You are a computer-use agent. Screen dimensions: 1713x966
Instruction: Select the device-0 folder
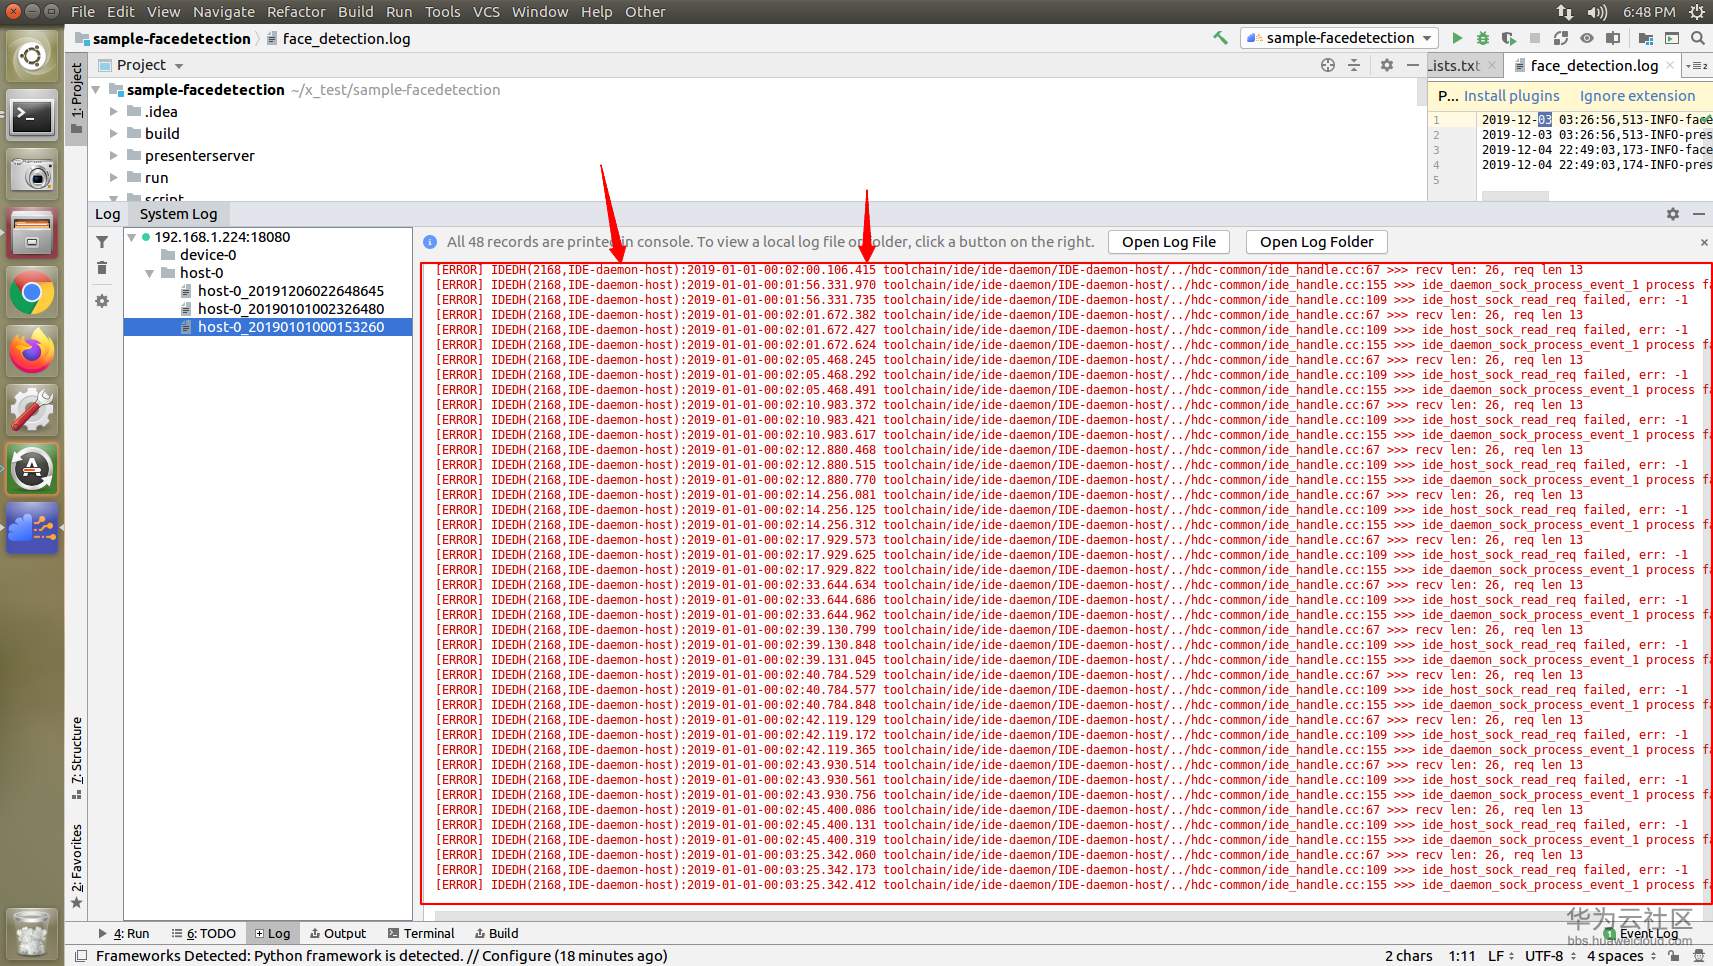click(207, 255)
